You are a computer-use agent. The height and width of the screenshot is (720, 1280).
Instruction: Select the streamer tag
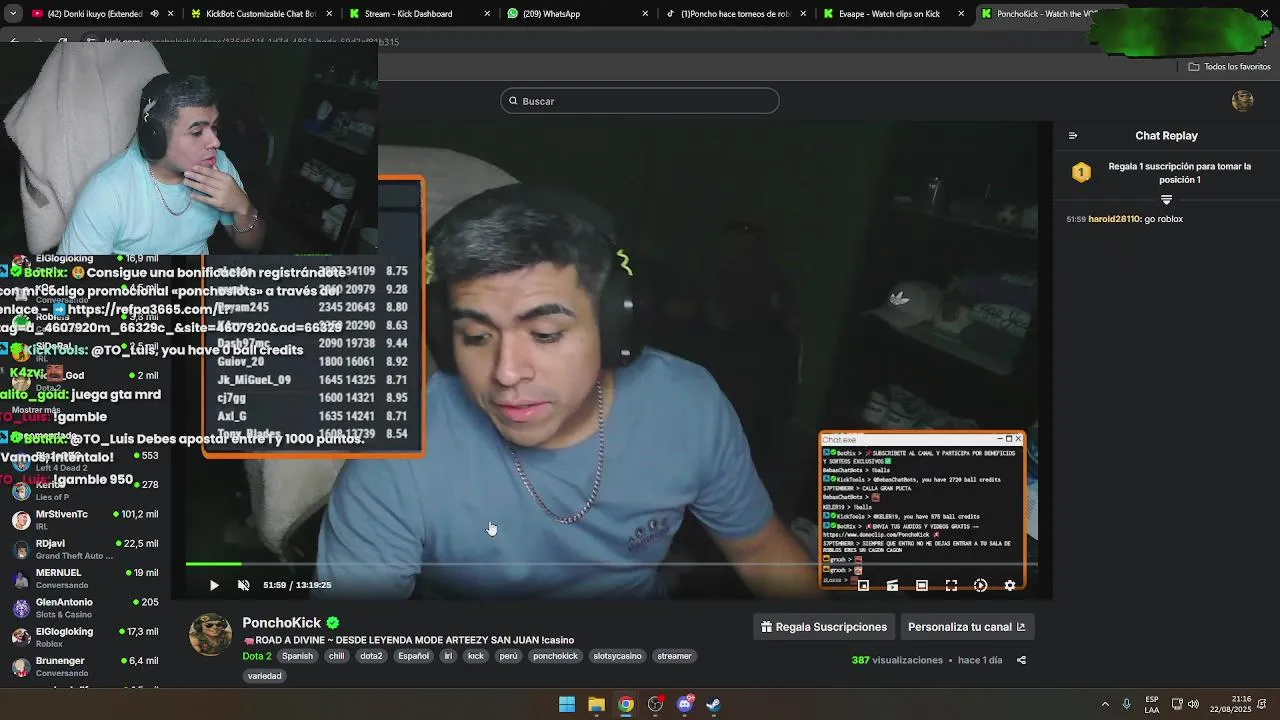coord(674,656)
